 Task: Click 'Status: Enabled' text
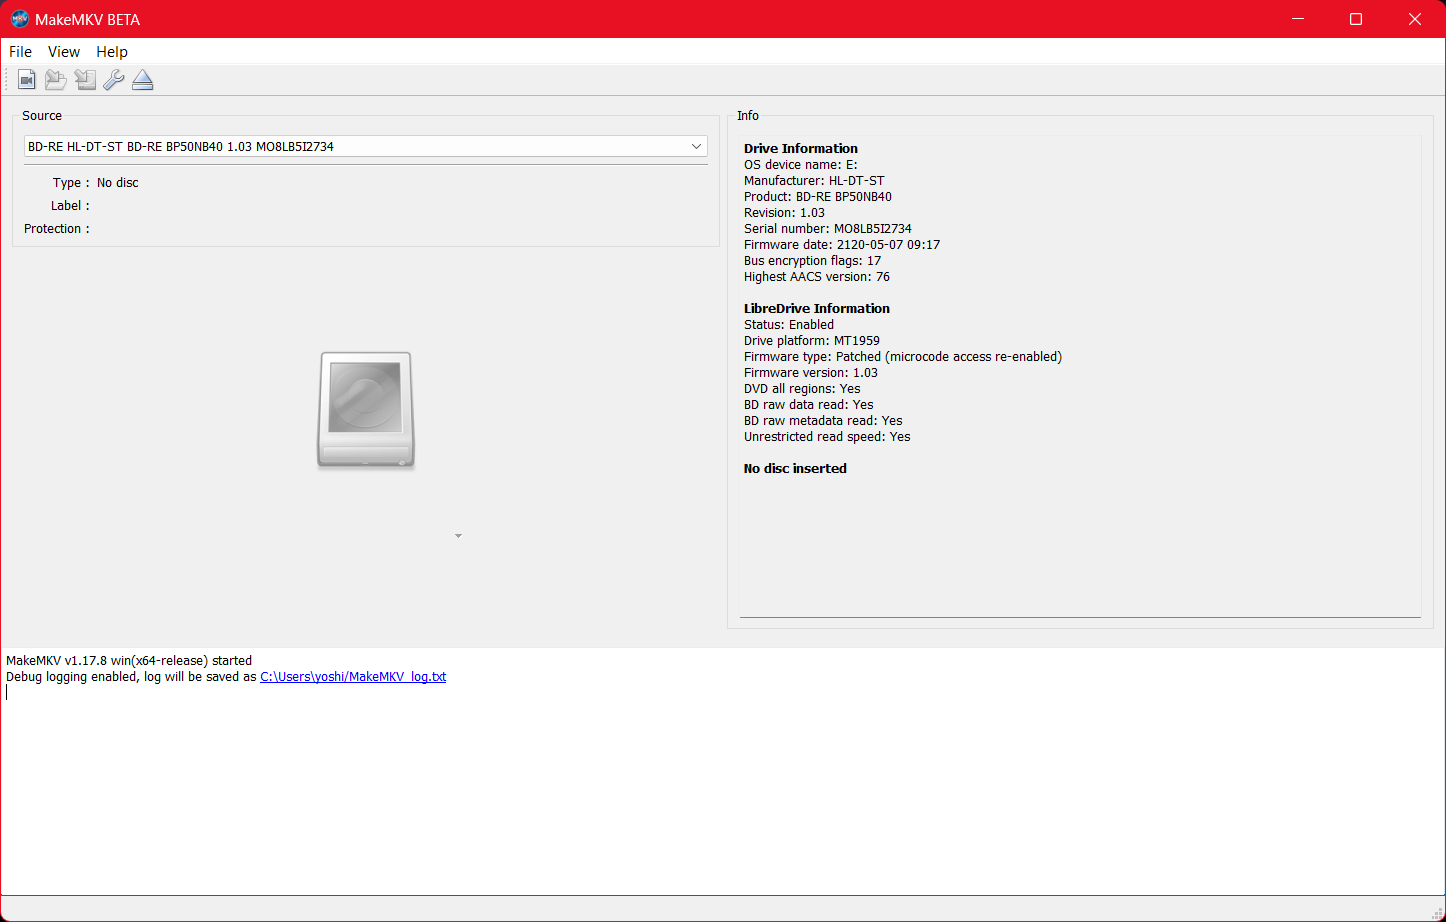pos(789,325)
